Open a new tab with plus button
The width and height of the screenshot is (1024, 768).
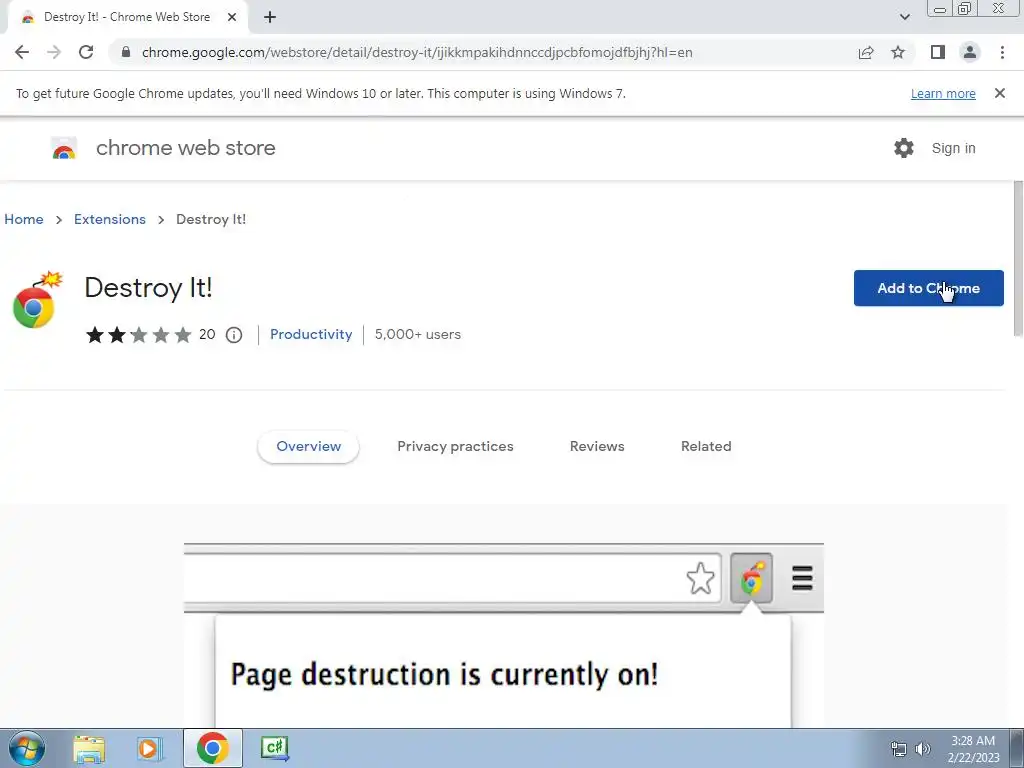tap(270, 17)
